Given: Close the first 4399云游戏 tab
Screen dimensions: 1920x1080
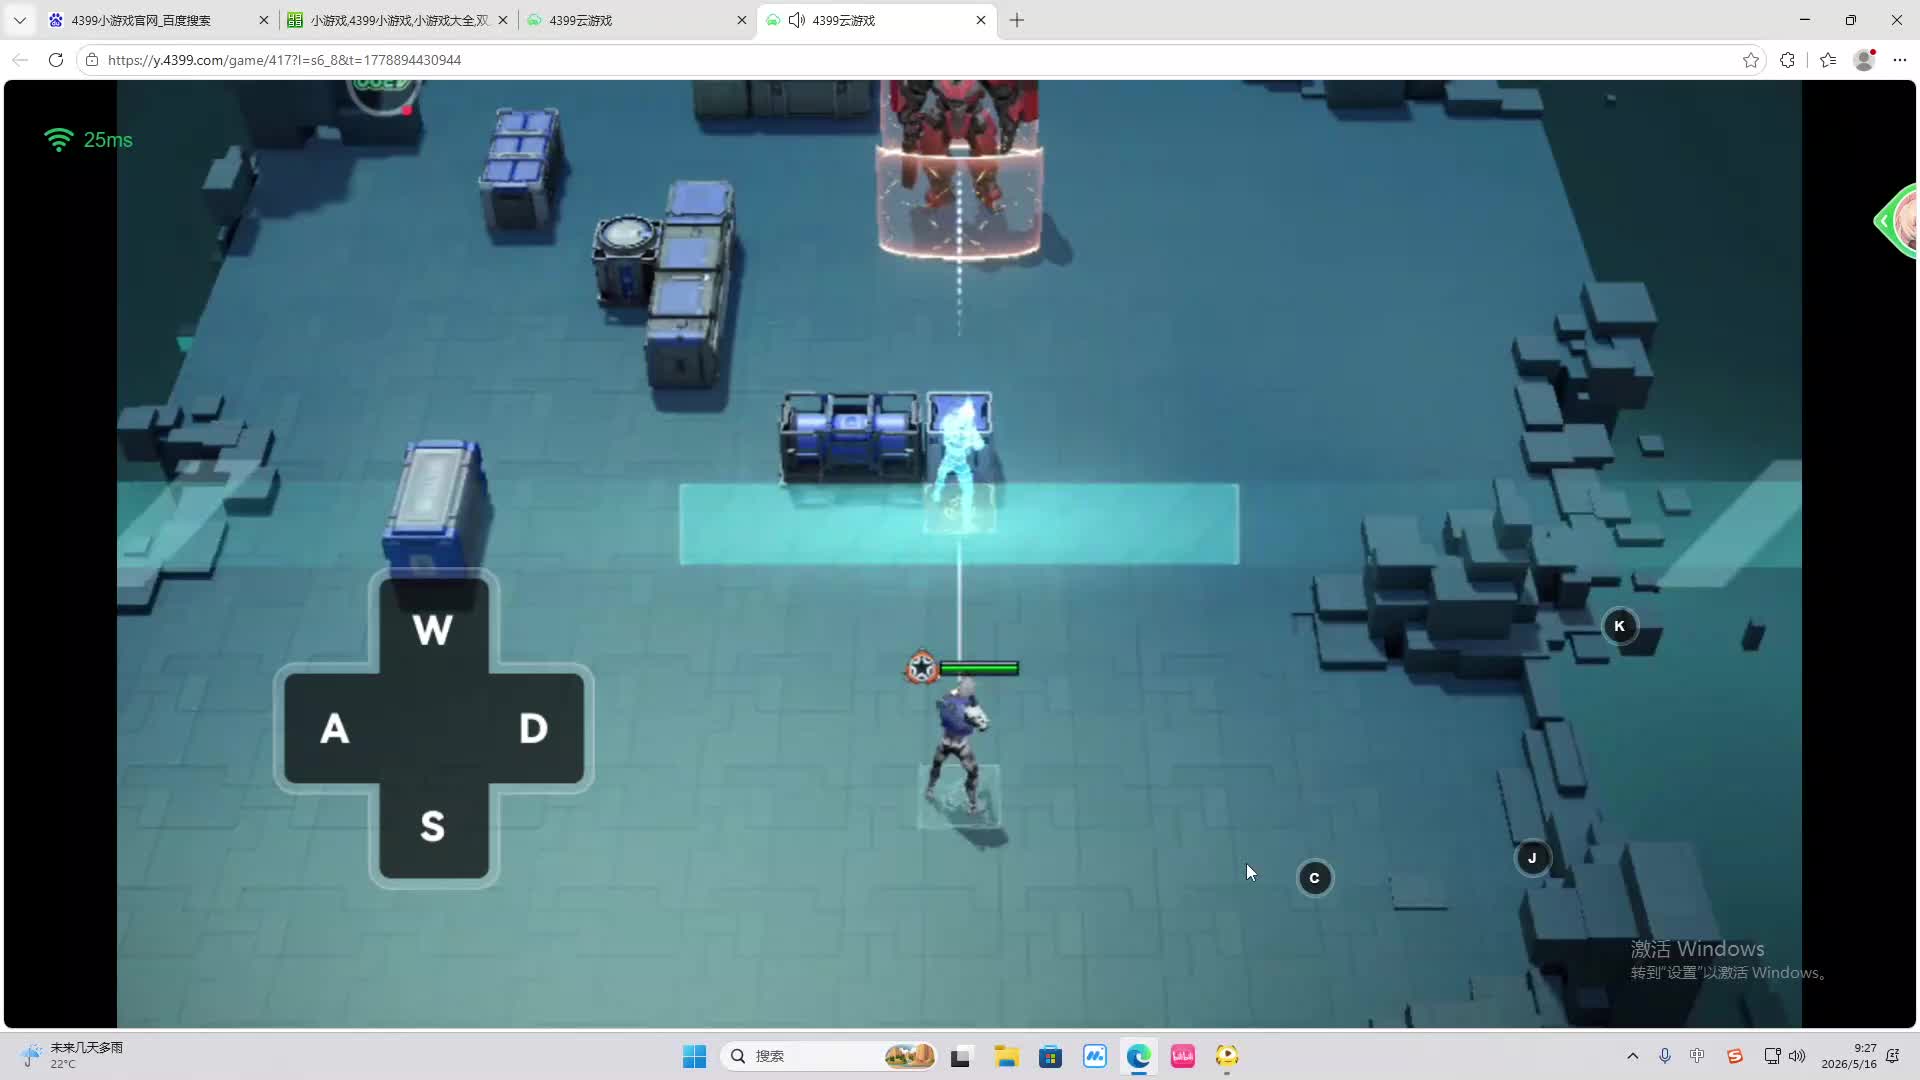Looking at the screenshot, I should point(742,20).
